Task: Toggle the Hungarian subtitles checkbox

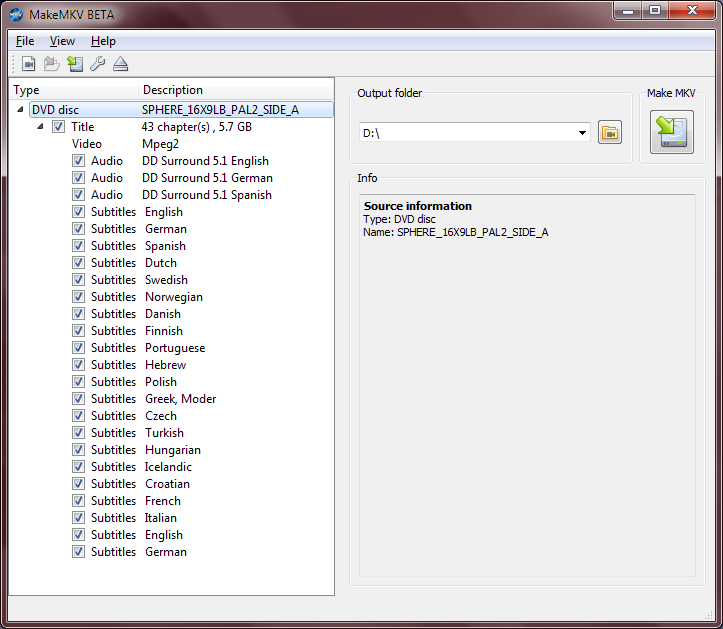Action: 78,450
